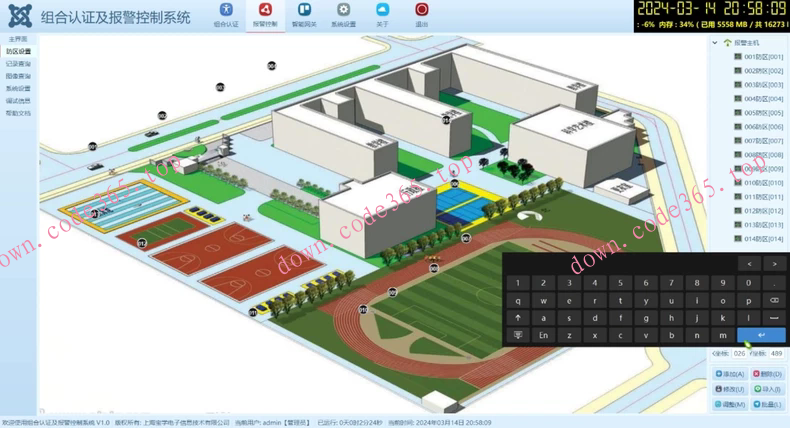790x428 pixels.
Task: Click the m key on virtual keyboard
Action: pyautogui.click(x=722, y=335)
